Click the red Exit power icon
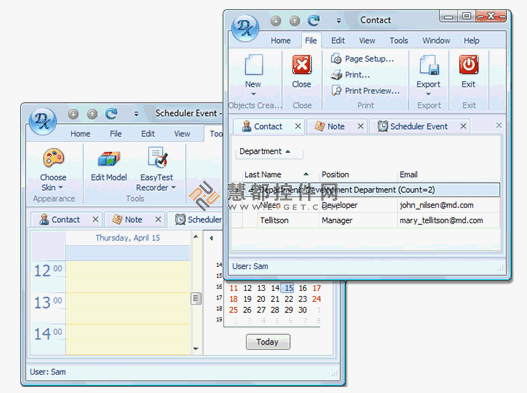This screenshot has height=393, width=527. pyautogui.click(x=469, y=65)
